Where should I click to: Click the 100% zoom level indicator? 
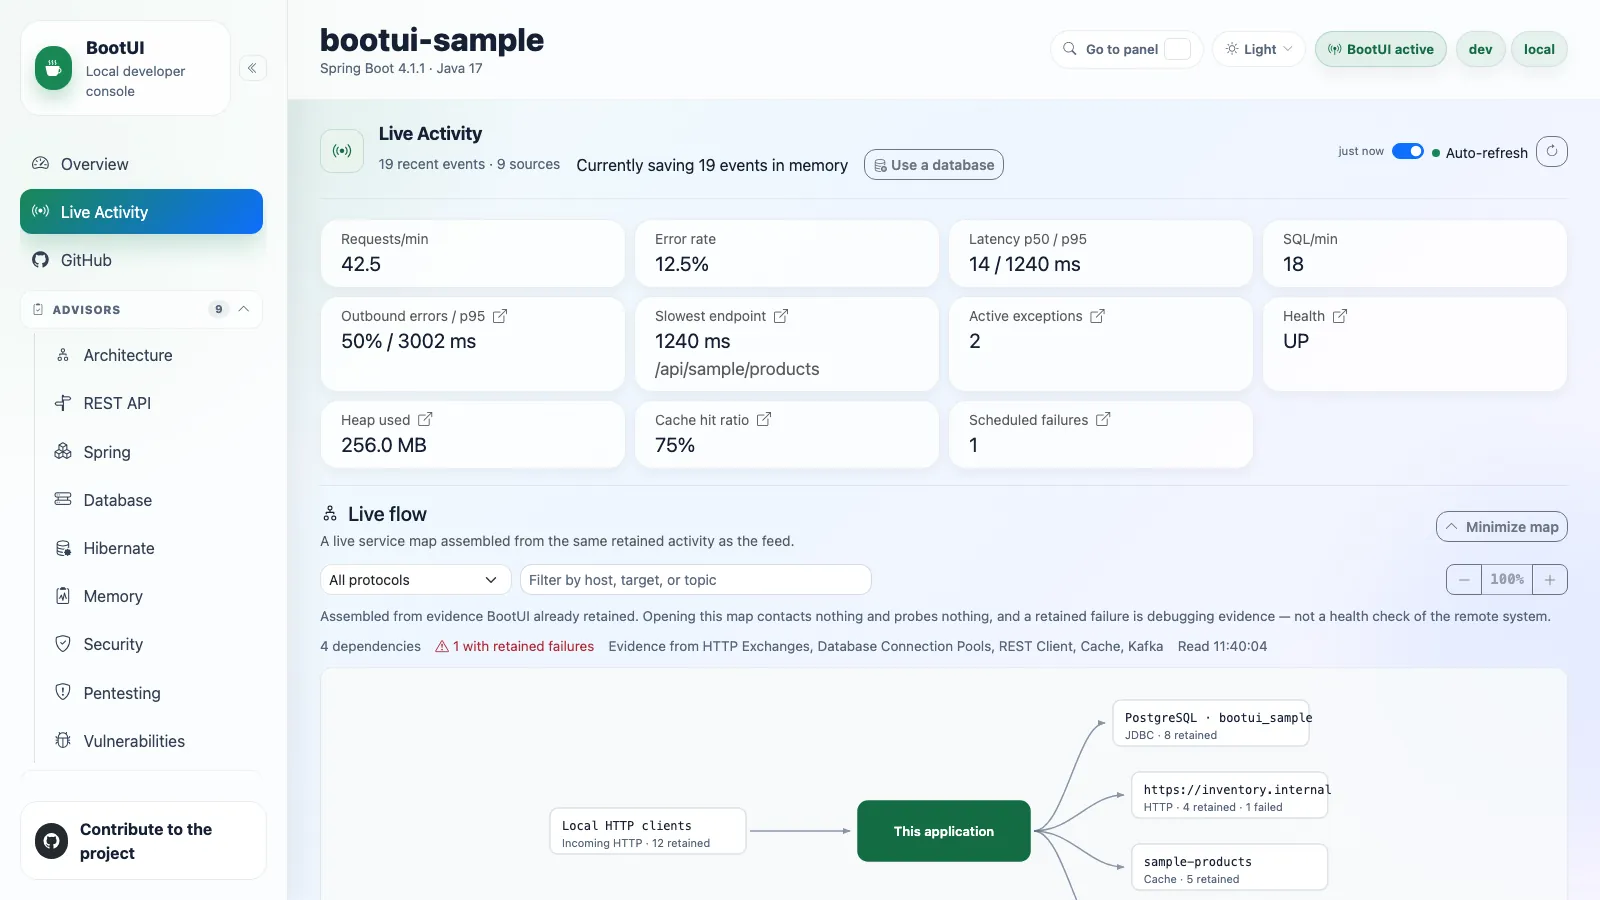(1507, 579)
